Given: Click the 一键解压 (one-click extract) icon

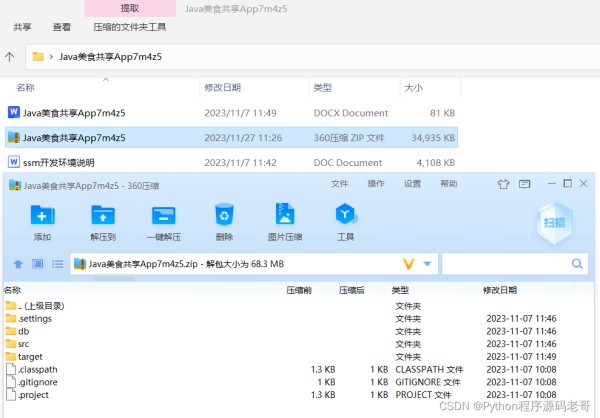Looking at the screenshot, I should (163, 216).
